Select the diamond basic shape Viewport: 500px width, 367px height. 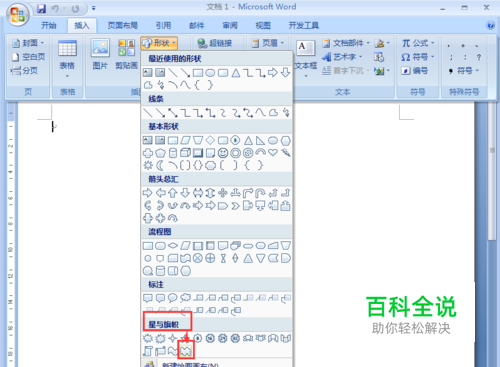coord(210,140)
